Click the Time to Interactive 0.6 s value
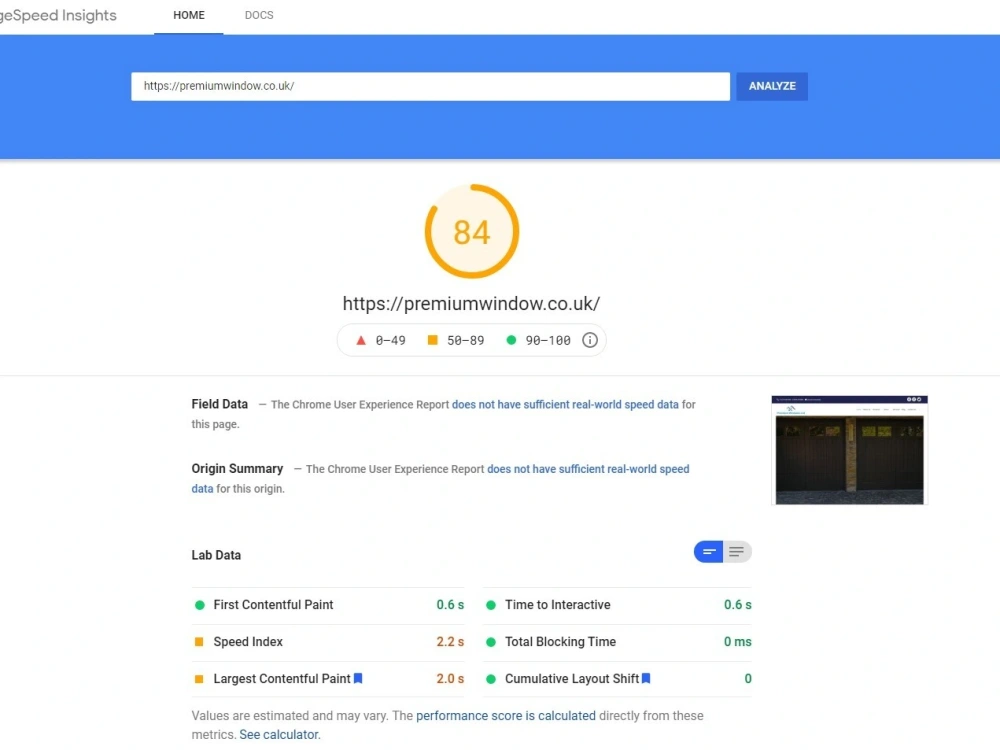This screenshot has width=1000, height=750. (x=737, y=605)
